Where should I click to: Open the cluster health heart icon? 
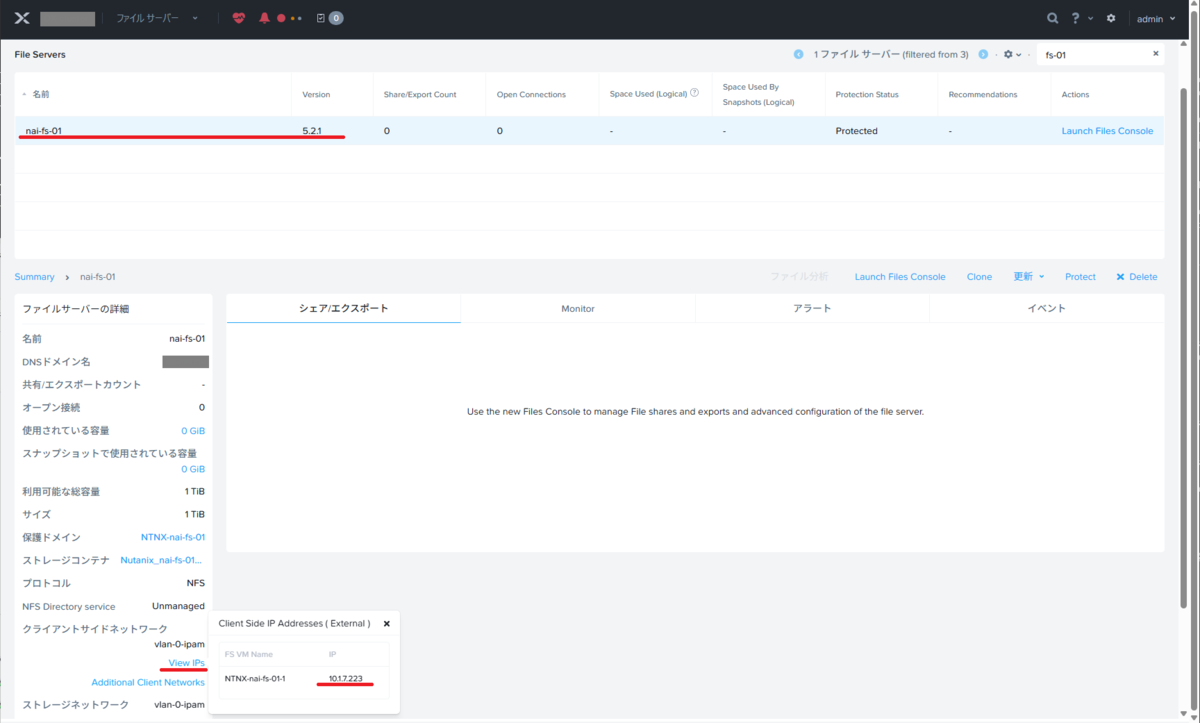238,18
